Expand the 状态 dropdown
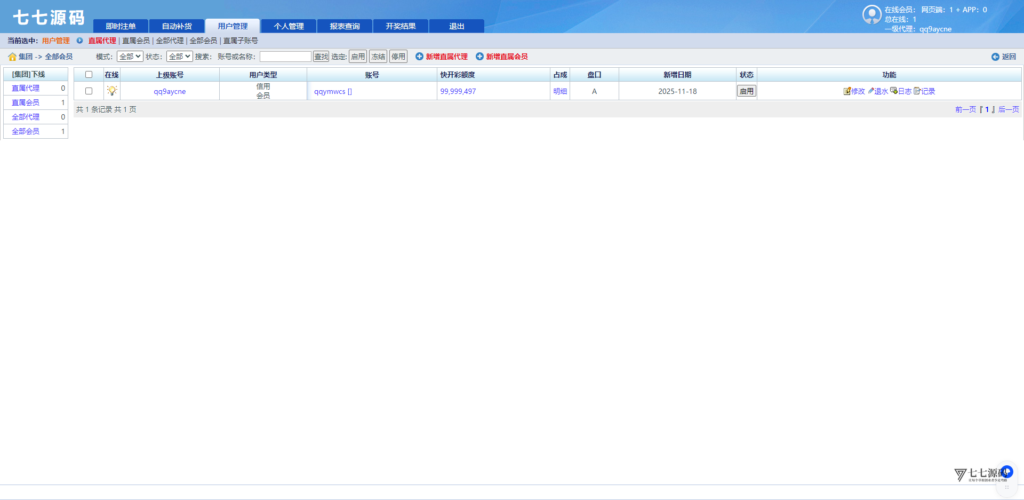The height and width of the screenshot is (500, 1024). pos(179,57)
